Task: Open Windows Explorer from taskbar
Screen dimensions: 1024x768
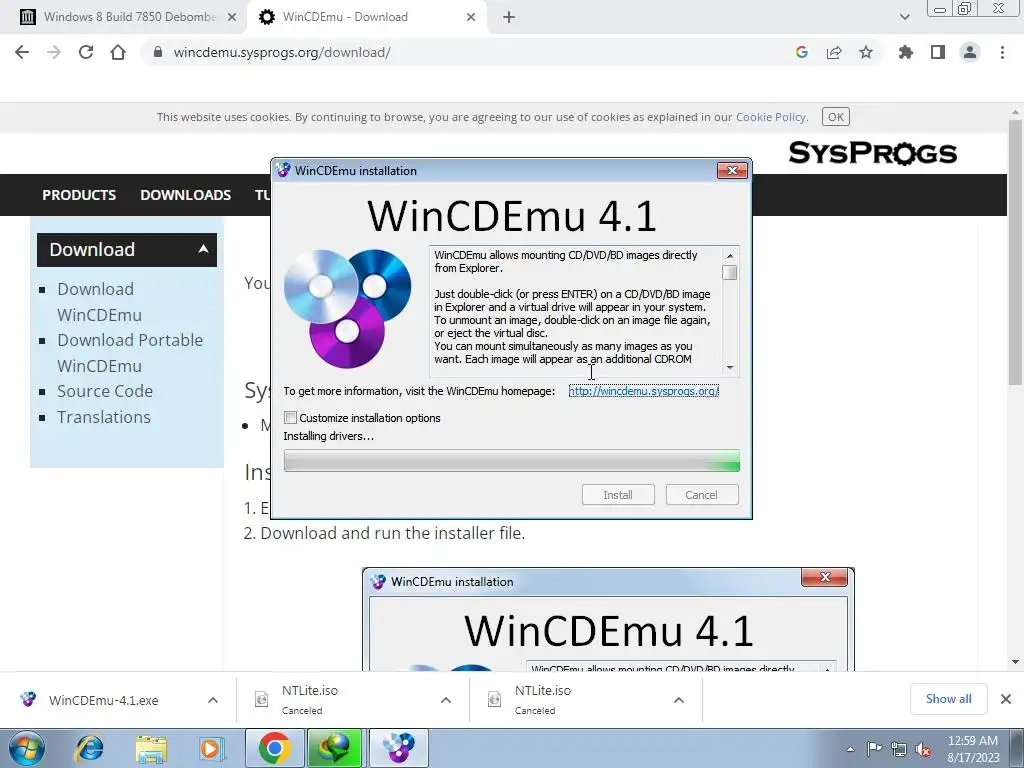Action: click(x=151, y=748)
